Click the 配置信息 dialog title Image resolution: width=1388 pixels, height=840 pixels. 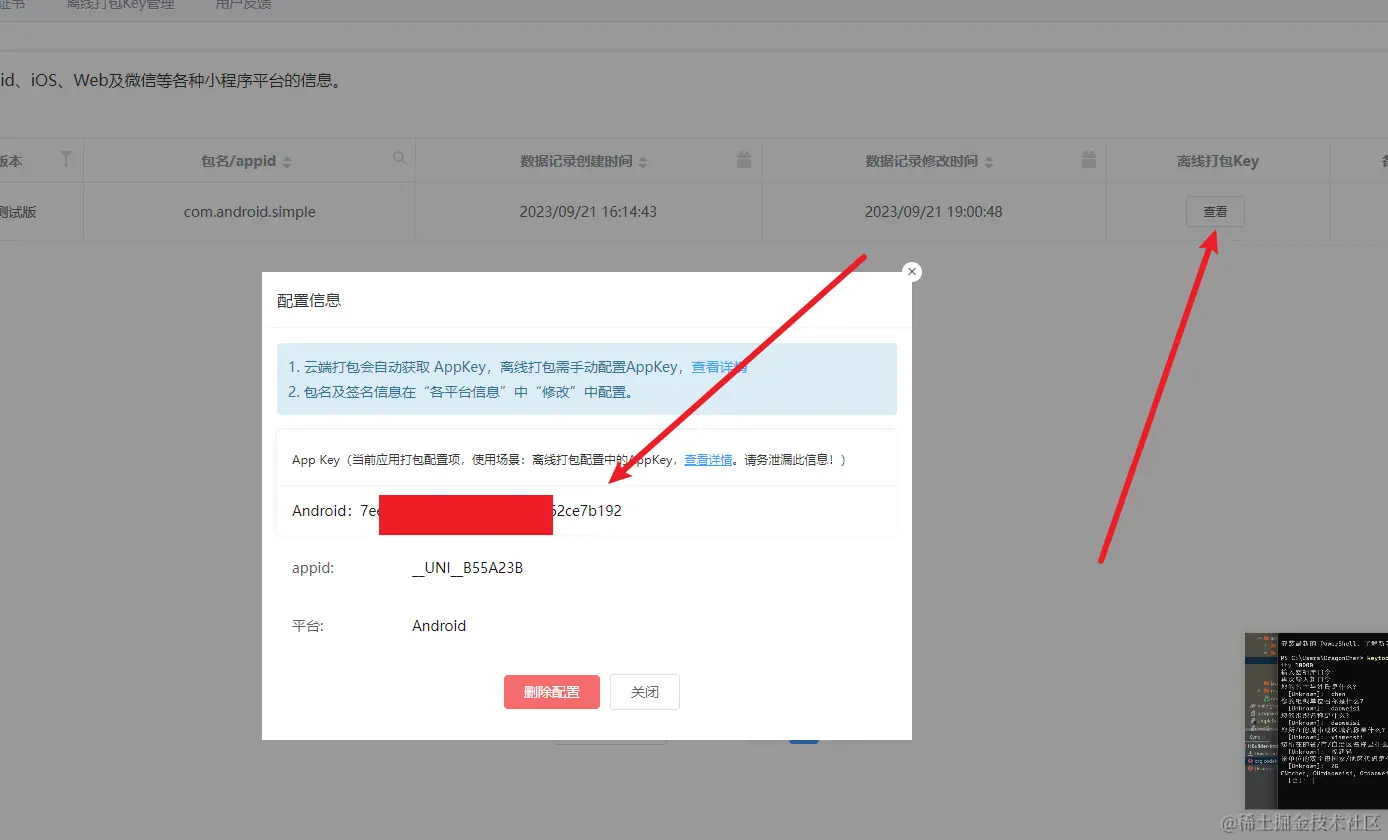(x=309, y=300)
